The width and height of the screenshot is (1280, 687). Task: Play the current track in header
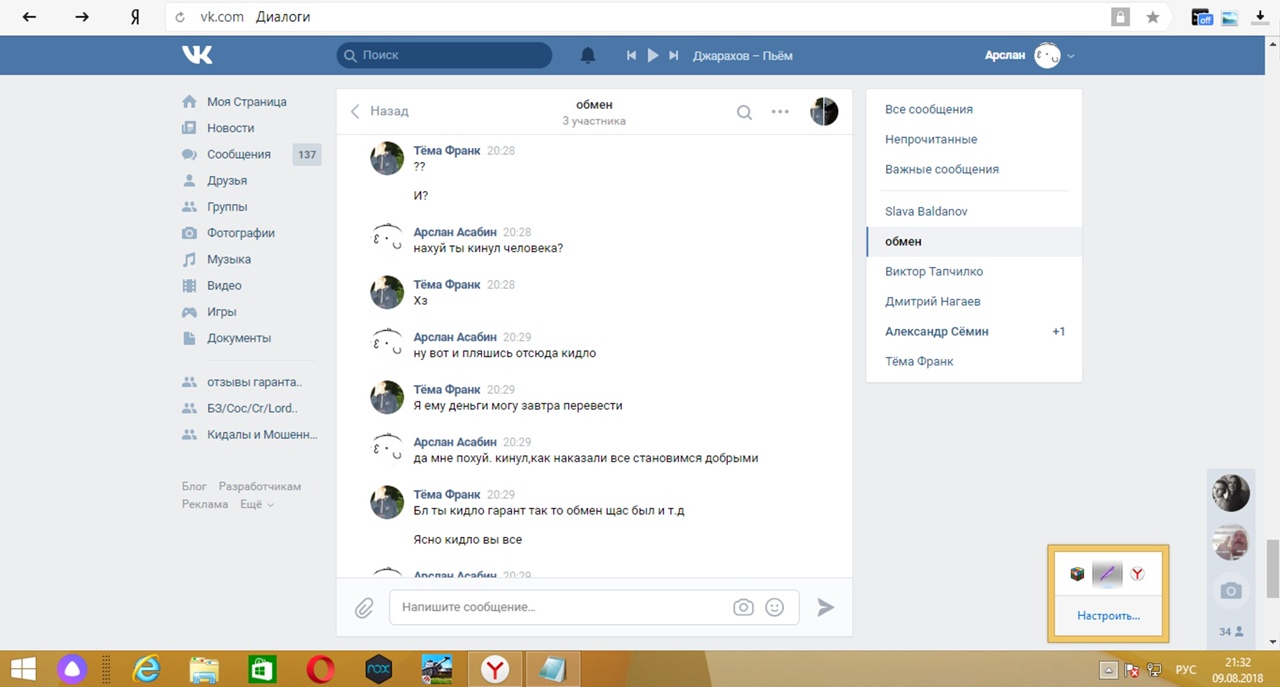tap(653, 56)
